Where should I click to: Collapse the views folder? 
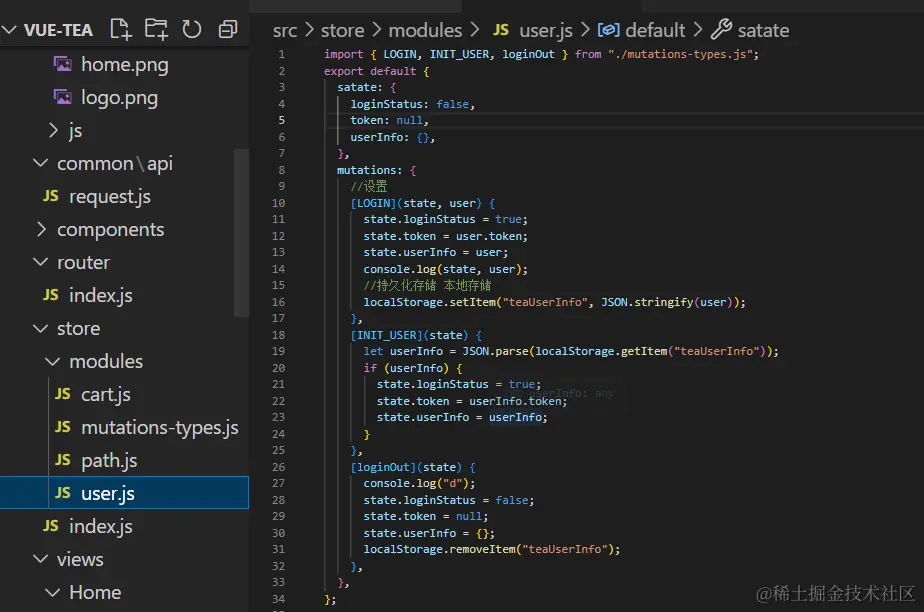tap(41, 559)
